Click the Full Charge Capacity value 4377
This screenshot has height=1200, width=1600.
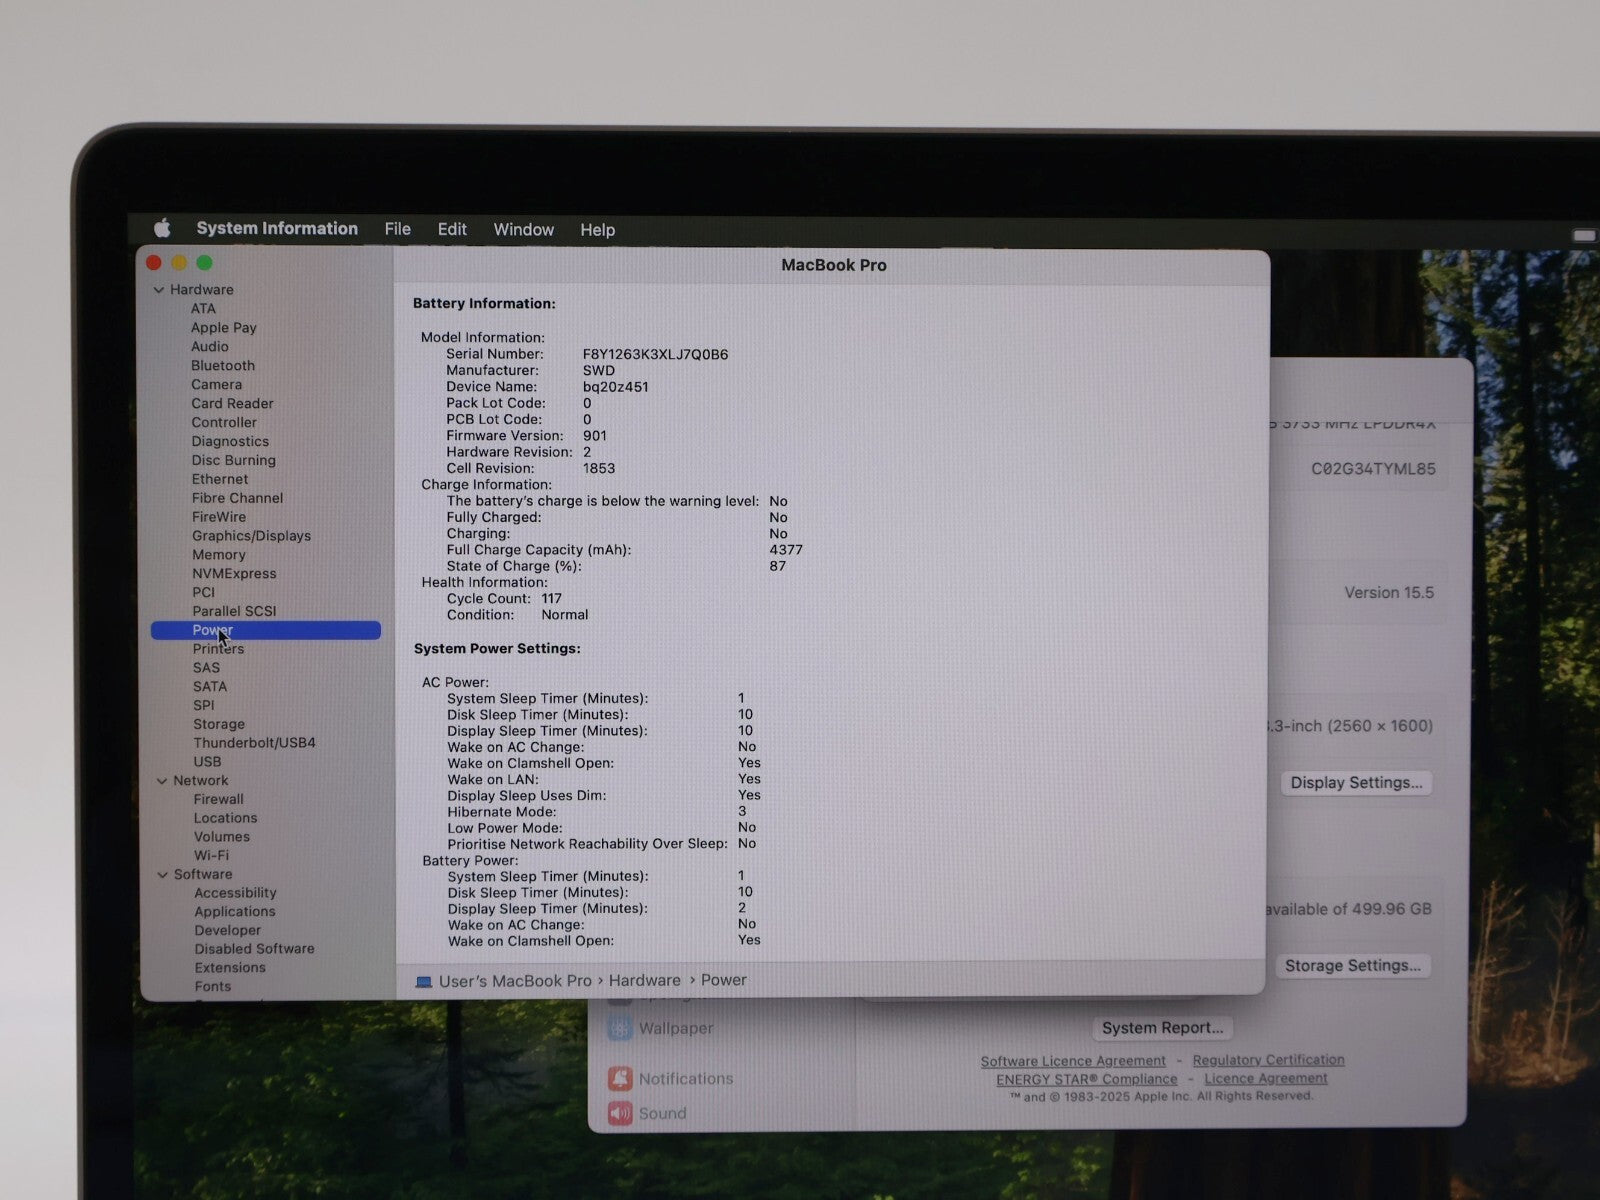click(x=786, y=550)
